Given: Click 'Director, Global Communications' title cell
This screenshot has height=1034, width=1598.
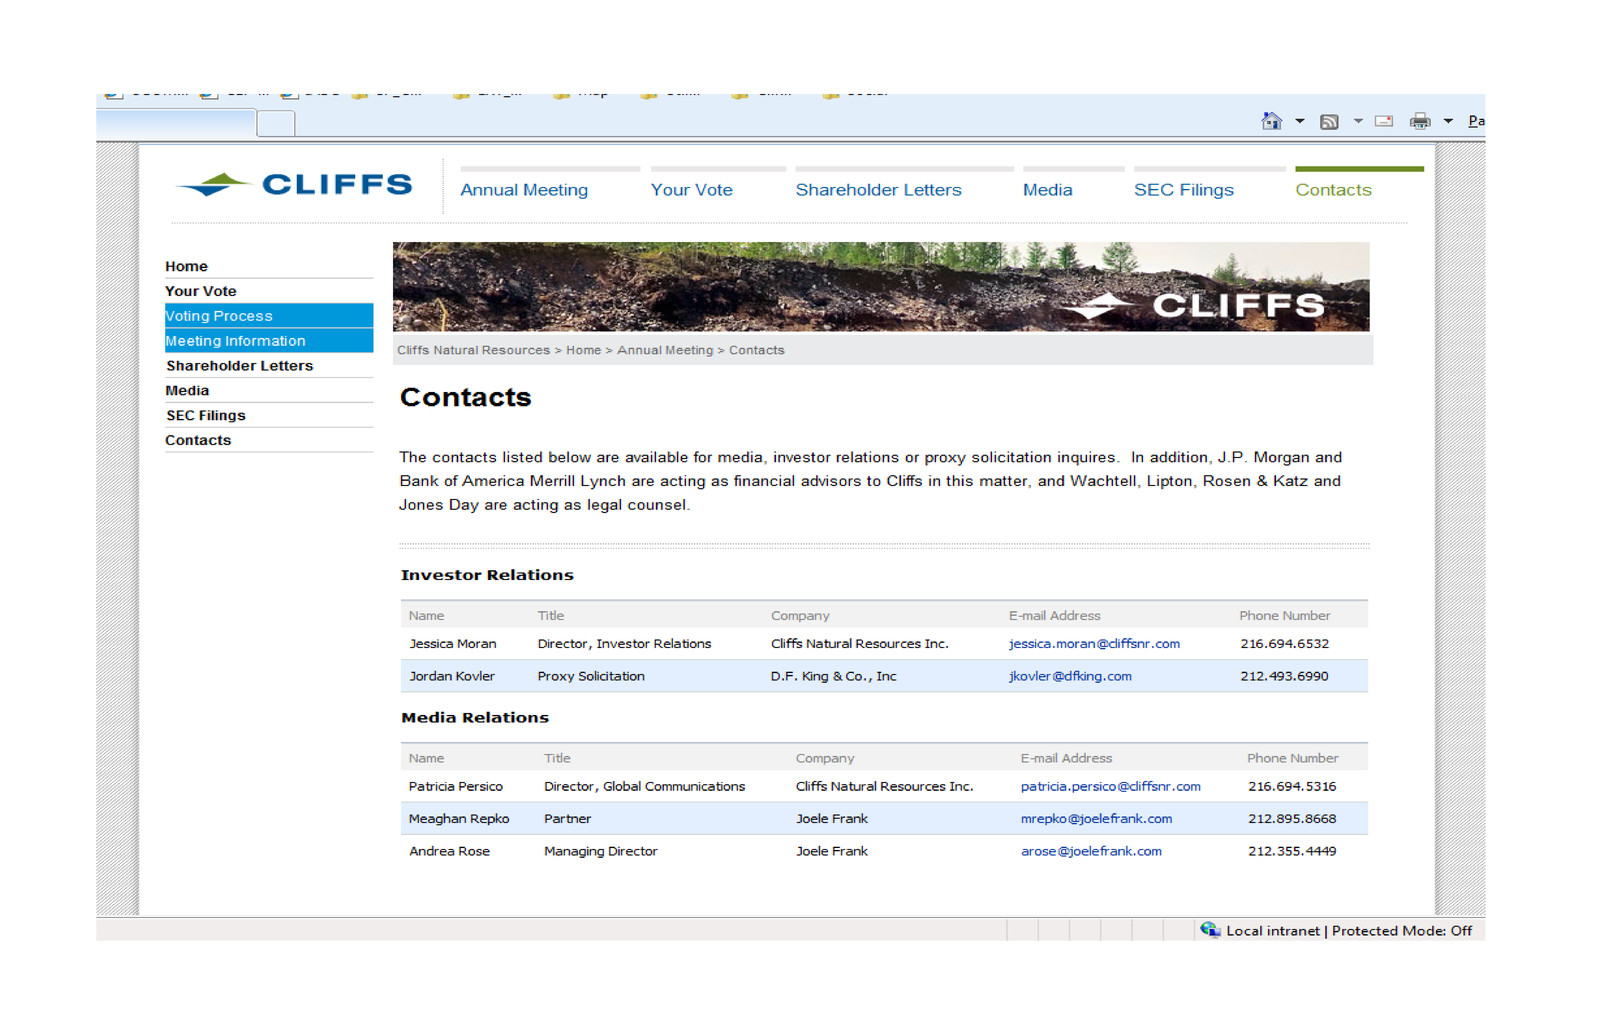Looking at the screenshot, I should click(x=644, y=787).
